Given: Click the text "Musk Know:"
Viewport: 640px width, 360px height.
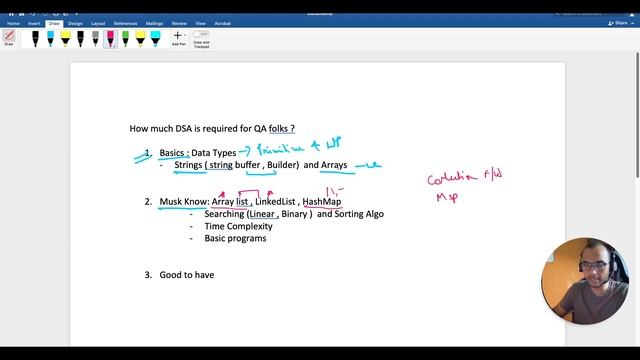Looking at the screenshot, I should point(184,202).
